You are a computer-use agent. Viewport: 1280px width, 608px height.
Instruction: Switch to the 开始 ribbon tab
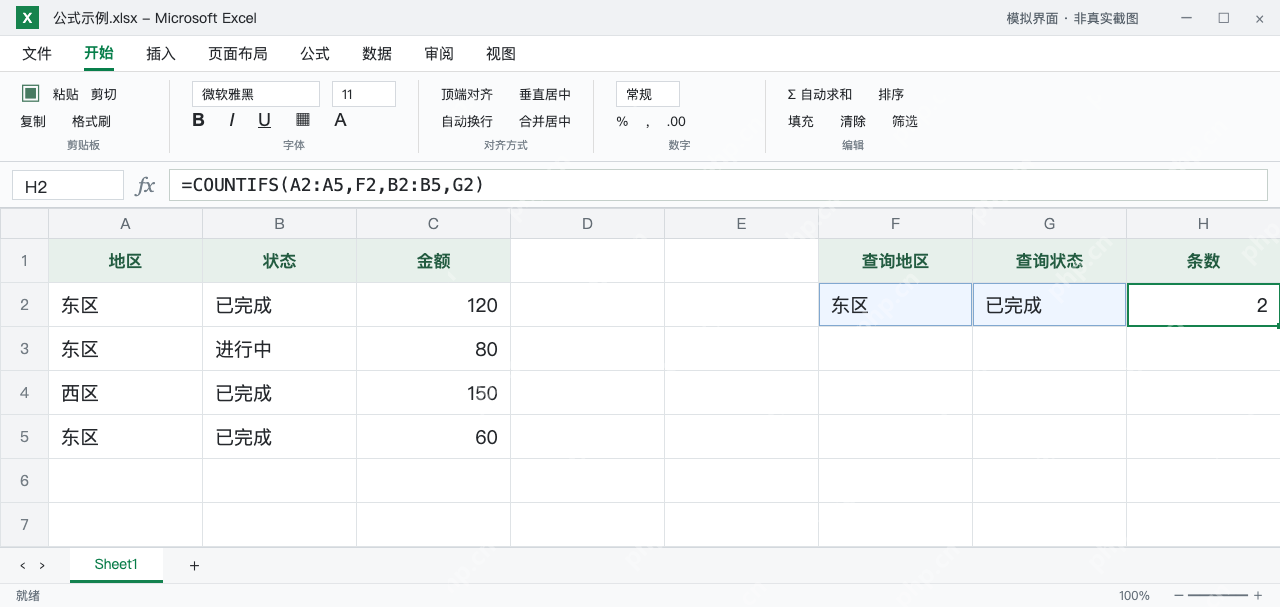point(99,54)
